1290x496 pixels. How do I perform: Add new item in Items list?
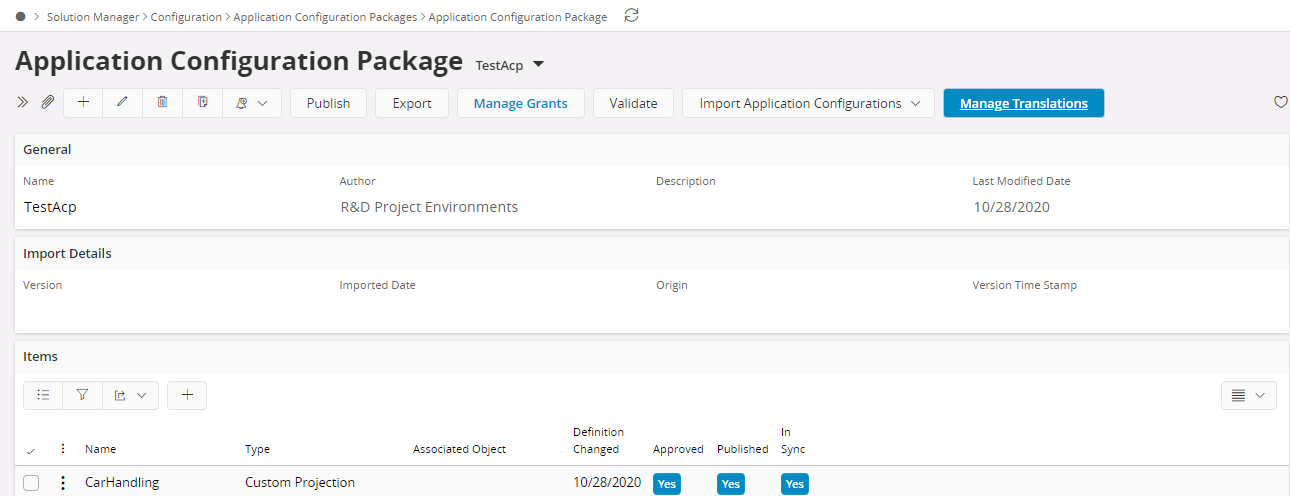coord(187,395)
